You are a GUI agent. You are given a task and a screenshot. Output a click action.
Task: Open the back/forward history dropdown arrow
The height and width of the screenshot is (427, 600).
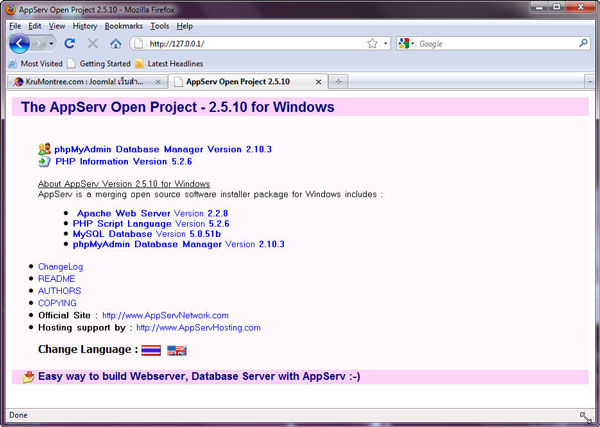51,44
